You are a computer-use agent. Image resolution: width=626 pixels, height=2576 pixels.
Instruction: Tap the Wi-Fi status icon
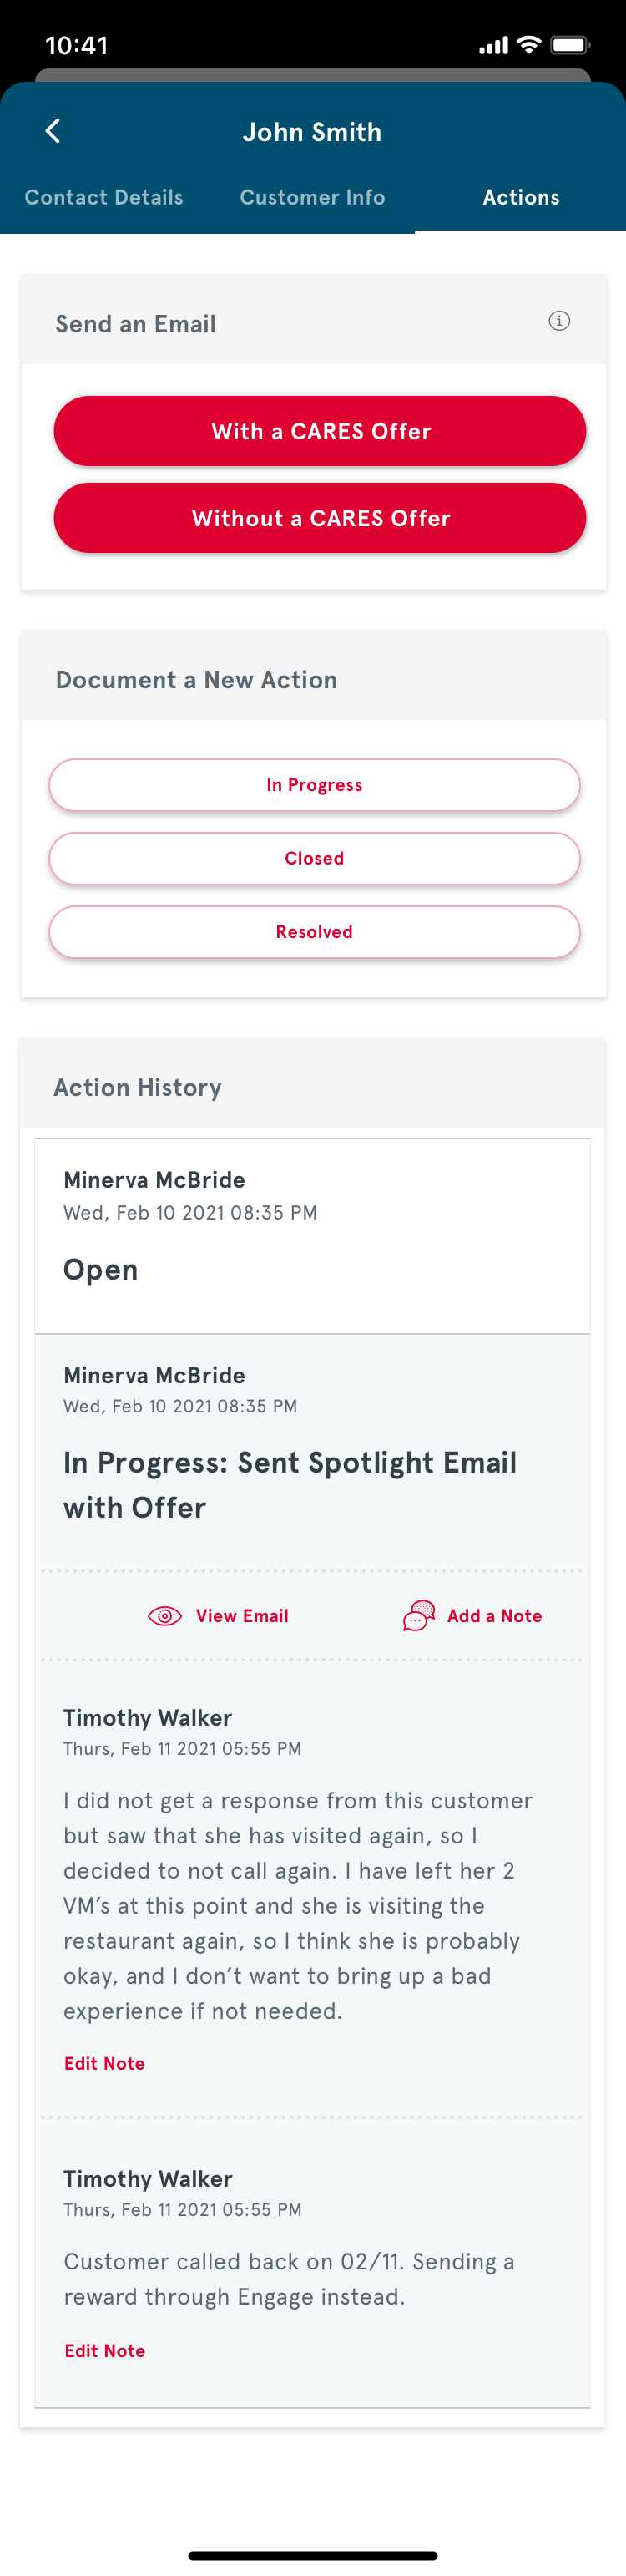tap(530, 45)
